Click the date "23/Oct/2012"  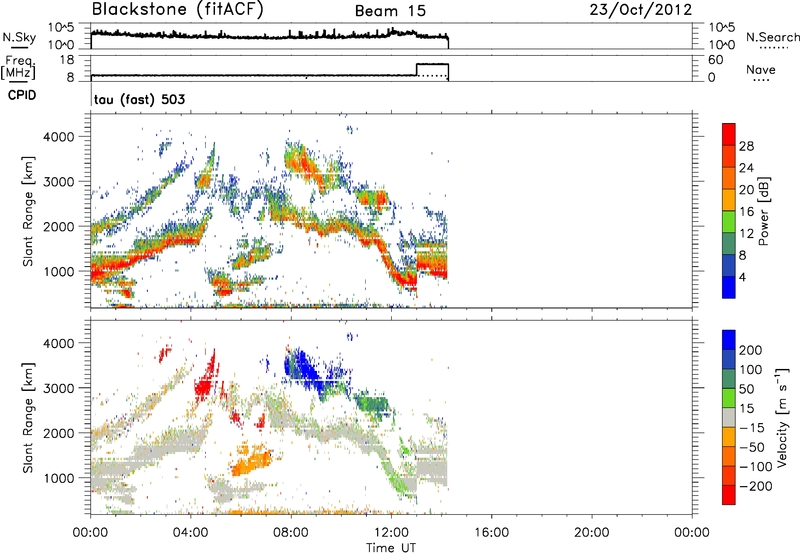point(641,10)
